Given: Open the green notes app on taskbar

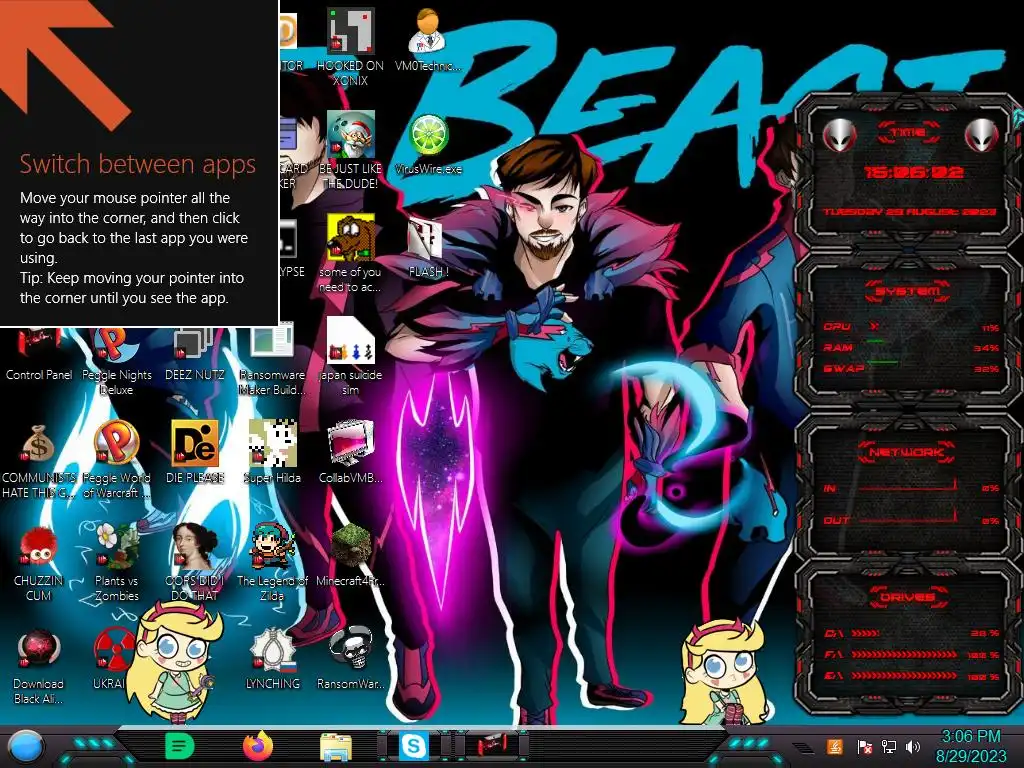Looking at the screenshot, I should [180, 746].
